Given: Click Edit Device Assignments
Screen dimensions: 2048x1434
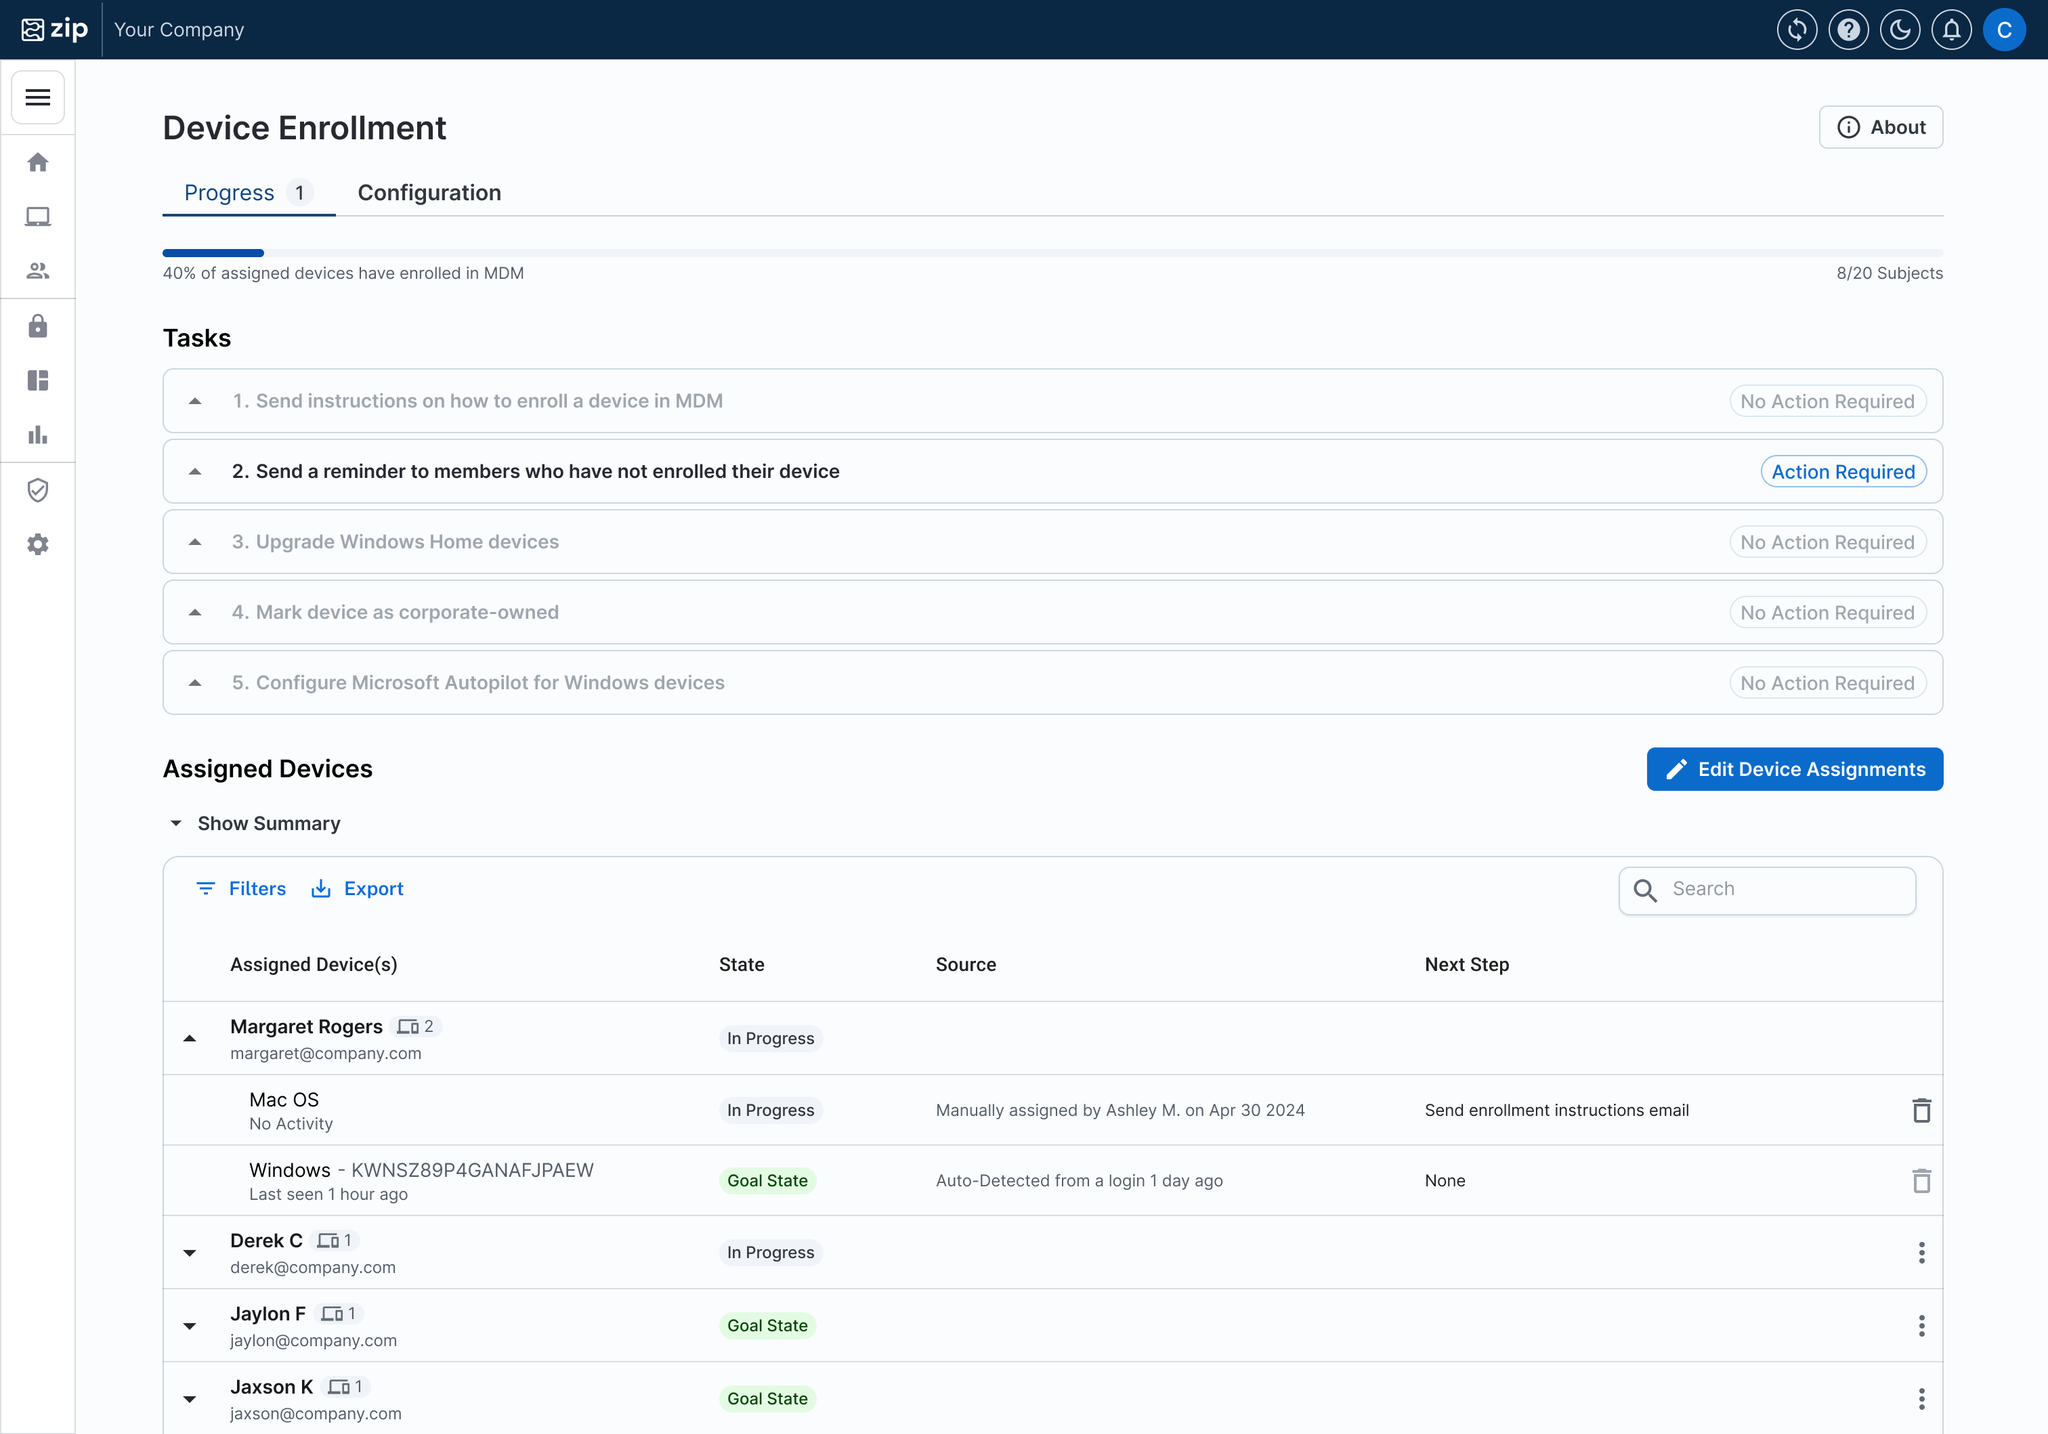Looking at the screenshot, I should click(x=1794, y=769).
